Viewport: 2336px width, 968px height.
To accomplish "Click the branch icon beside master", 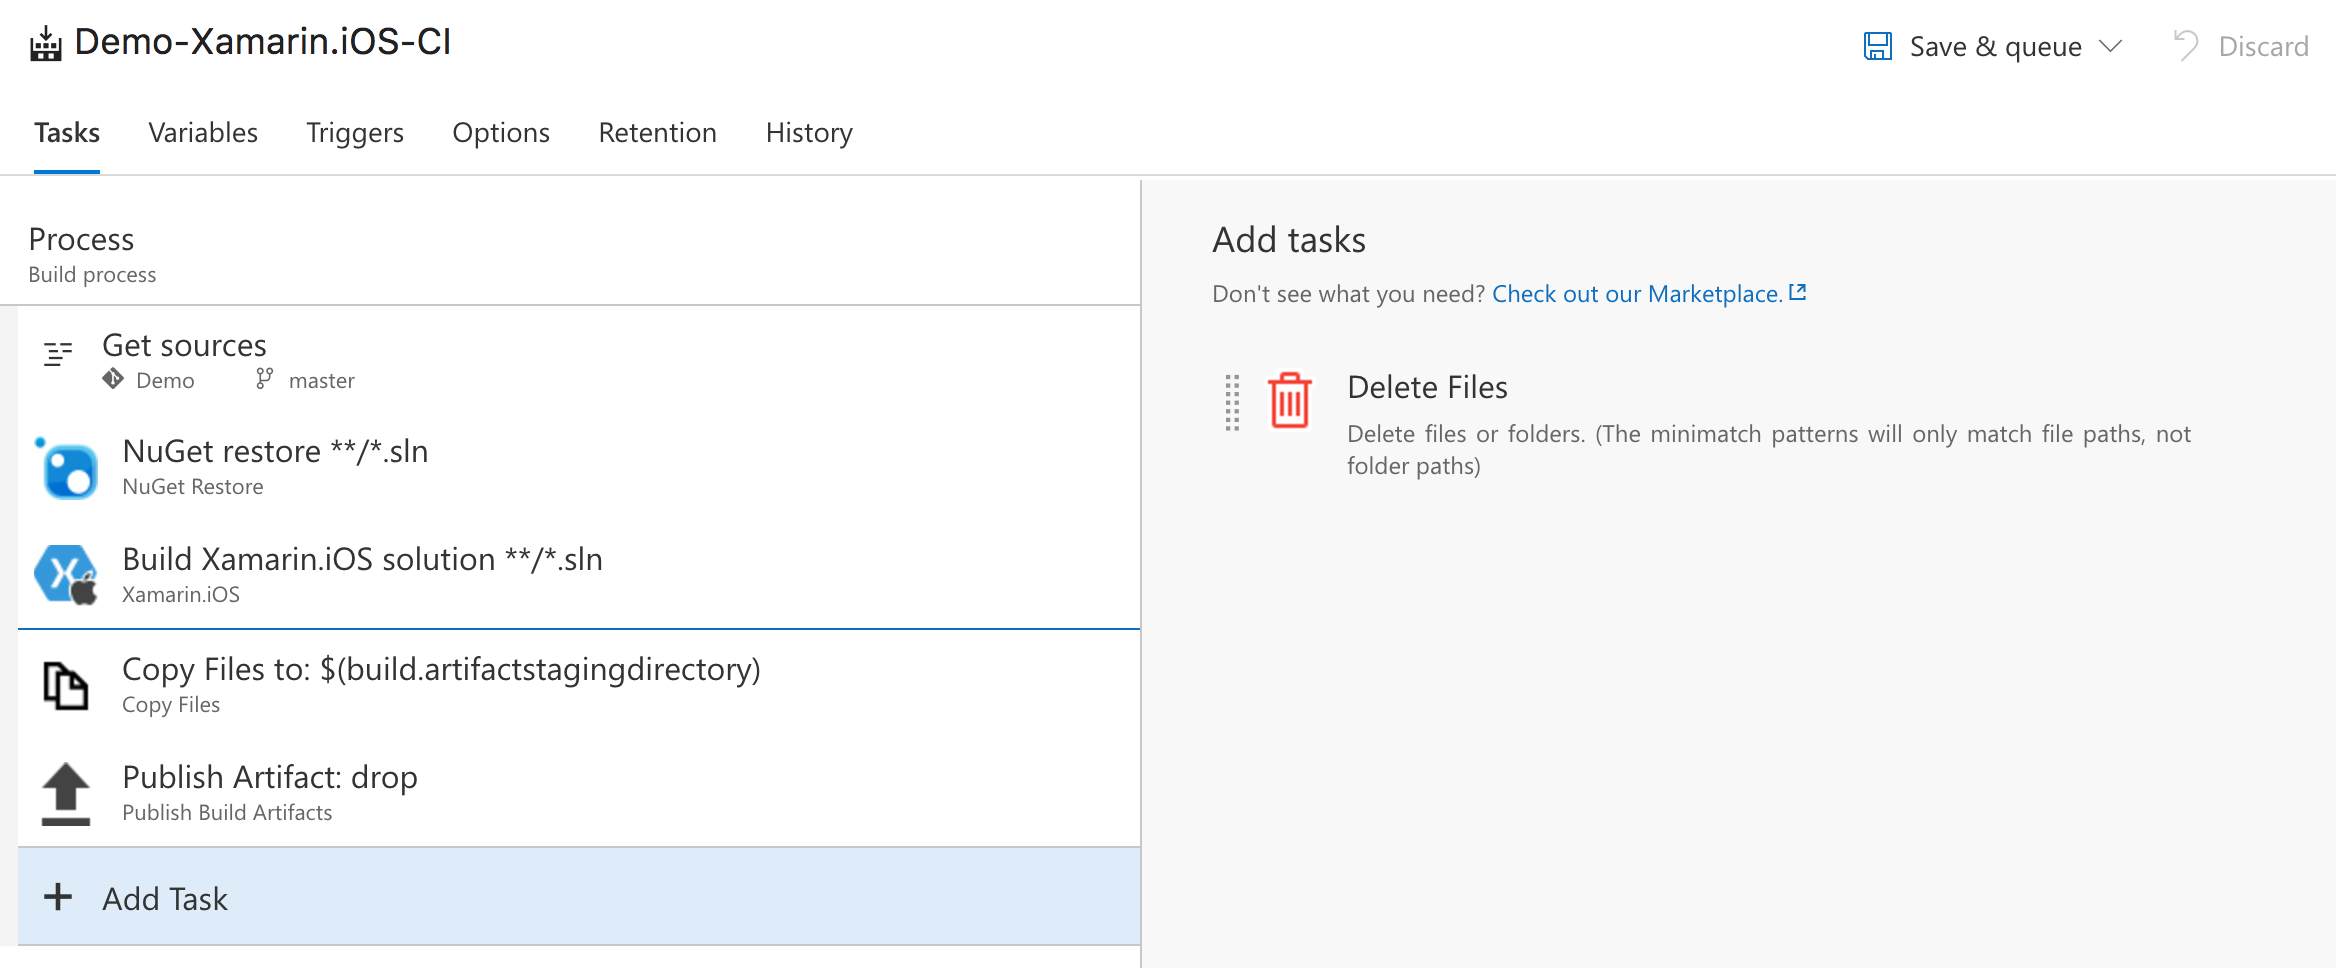I will click(x=264, y=380).
